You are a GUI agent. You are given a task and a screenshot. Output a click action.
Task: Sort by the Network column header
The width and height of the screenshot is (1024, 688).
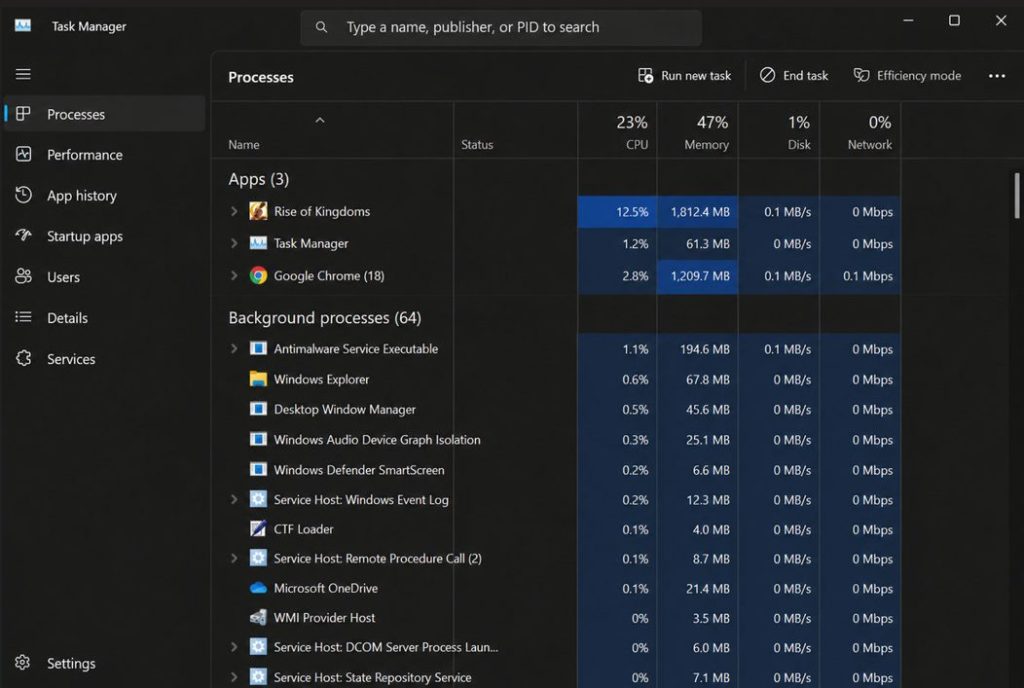[x=860, y=132]
